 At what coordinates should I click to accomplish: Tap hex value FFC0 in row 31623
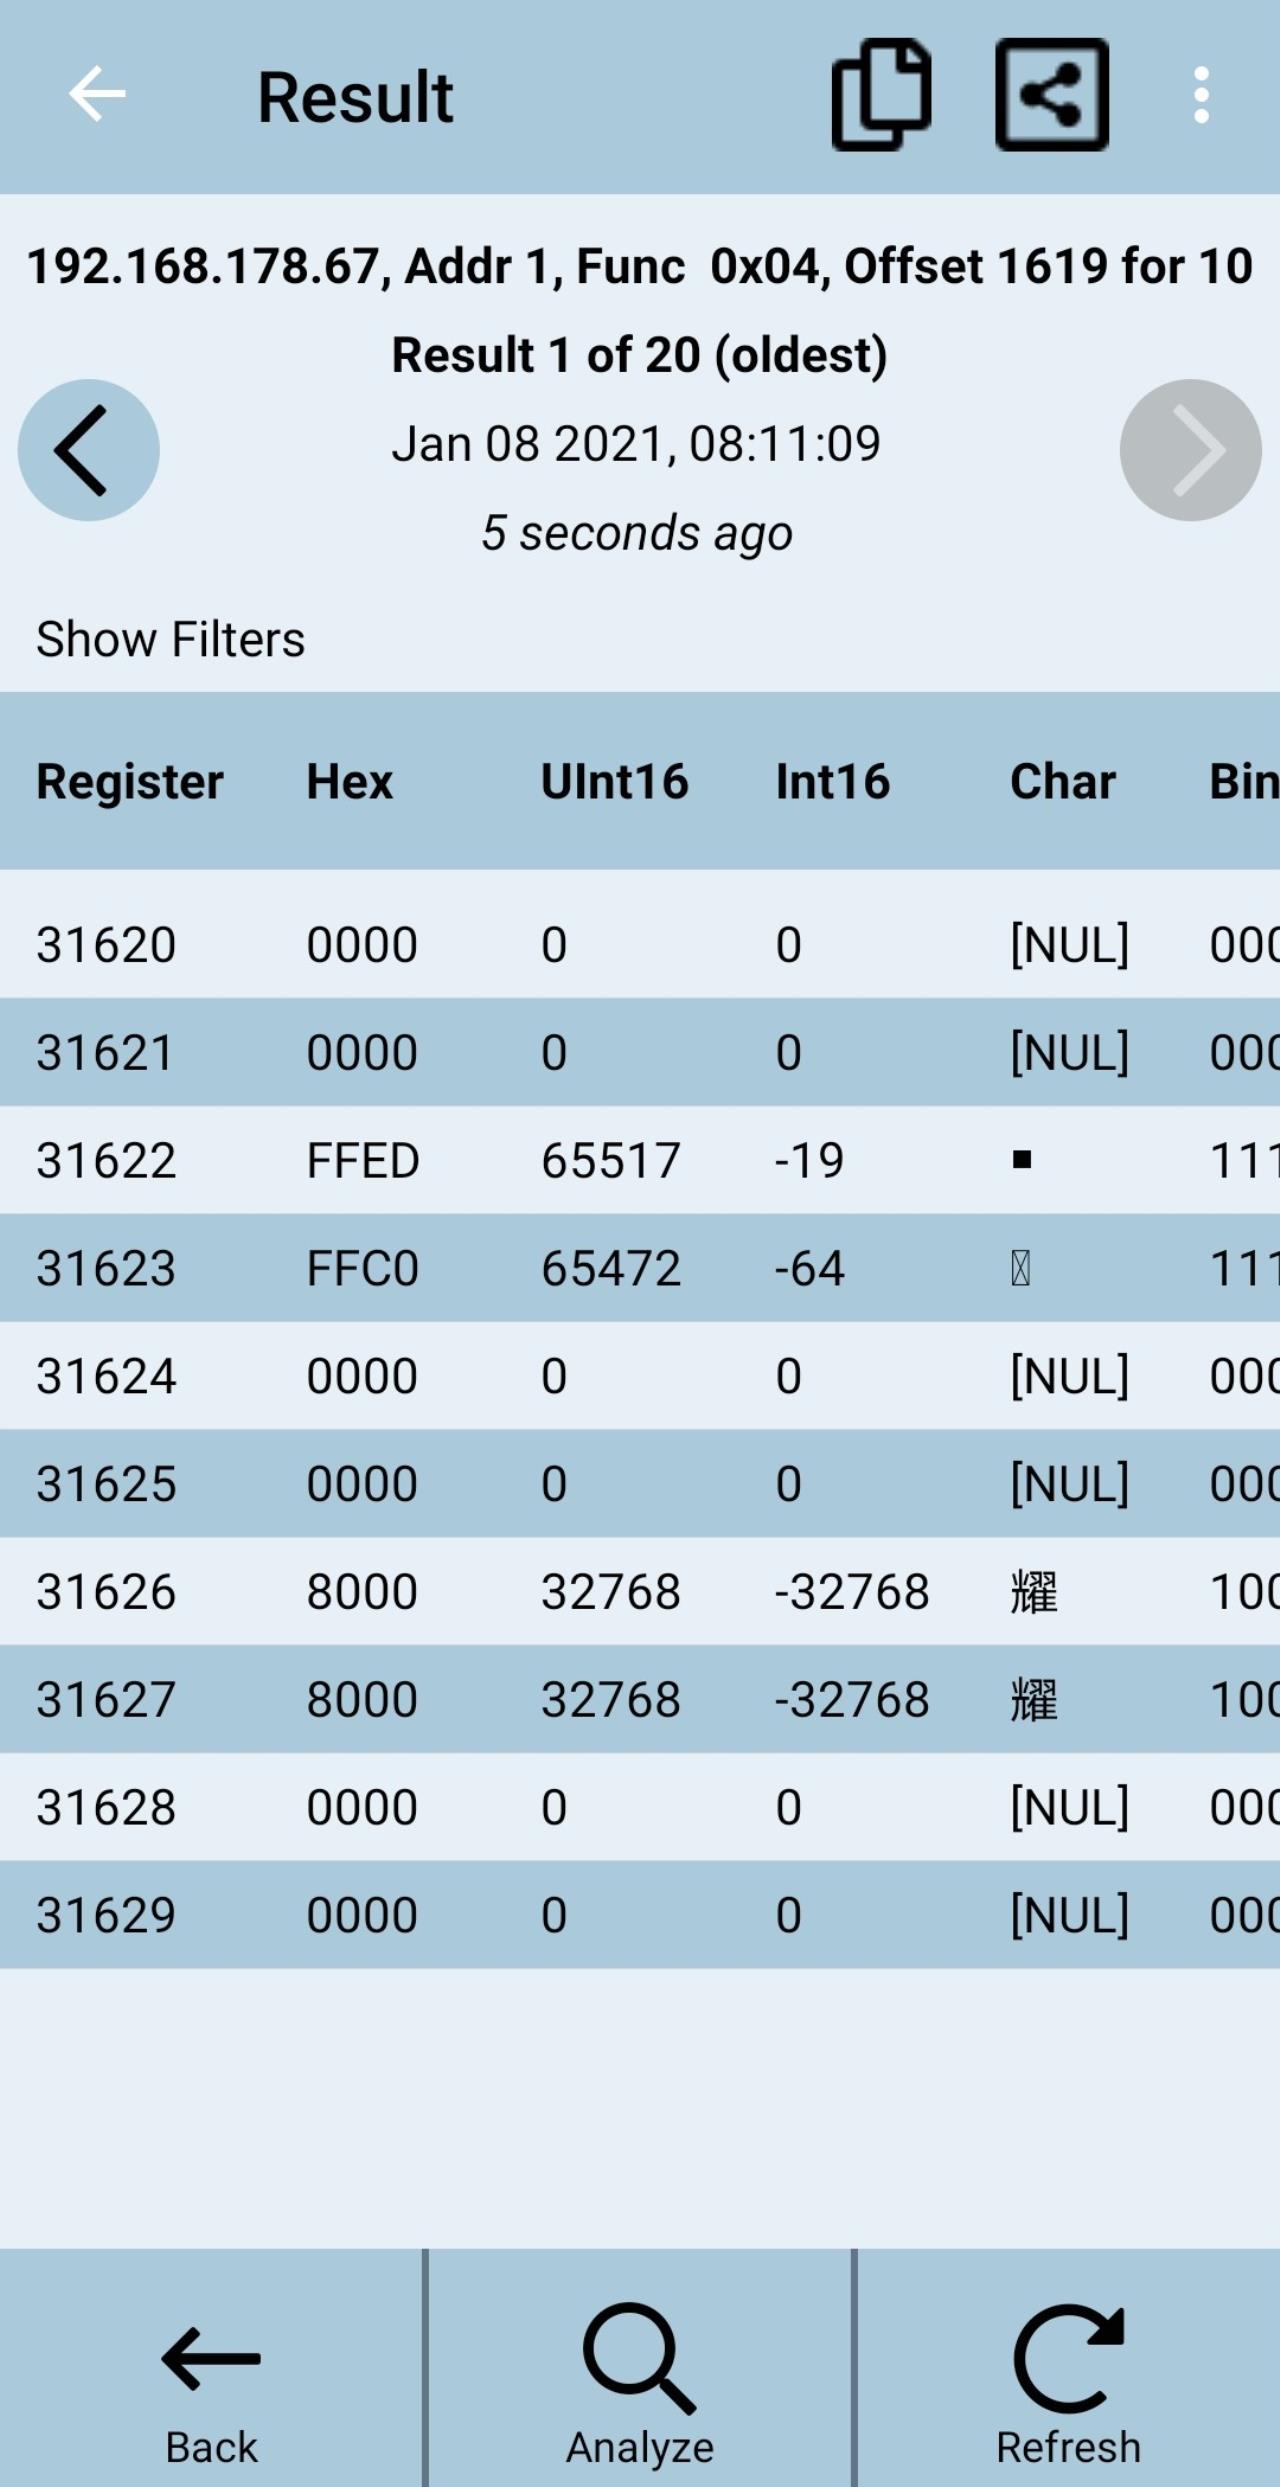363,1268
